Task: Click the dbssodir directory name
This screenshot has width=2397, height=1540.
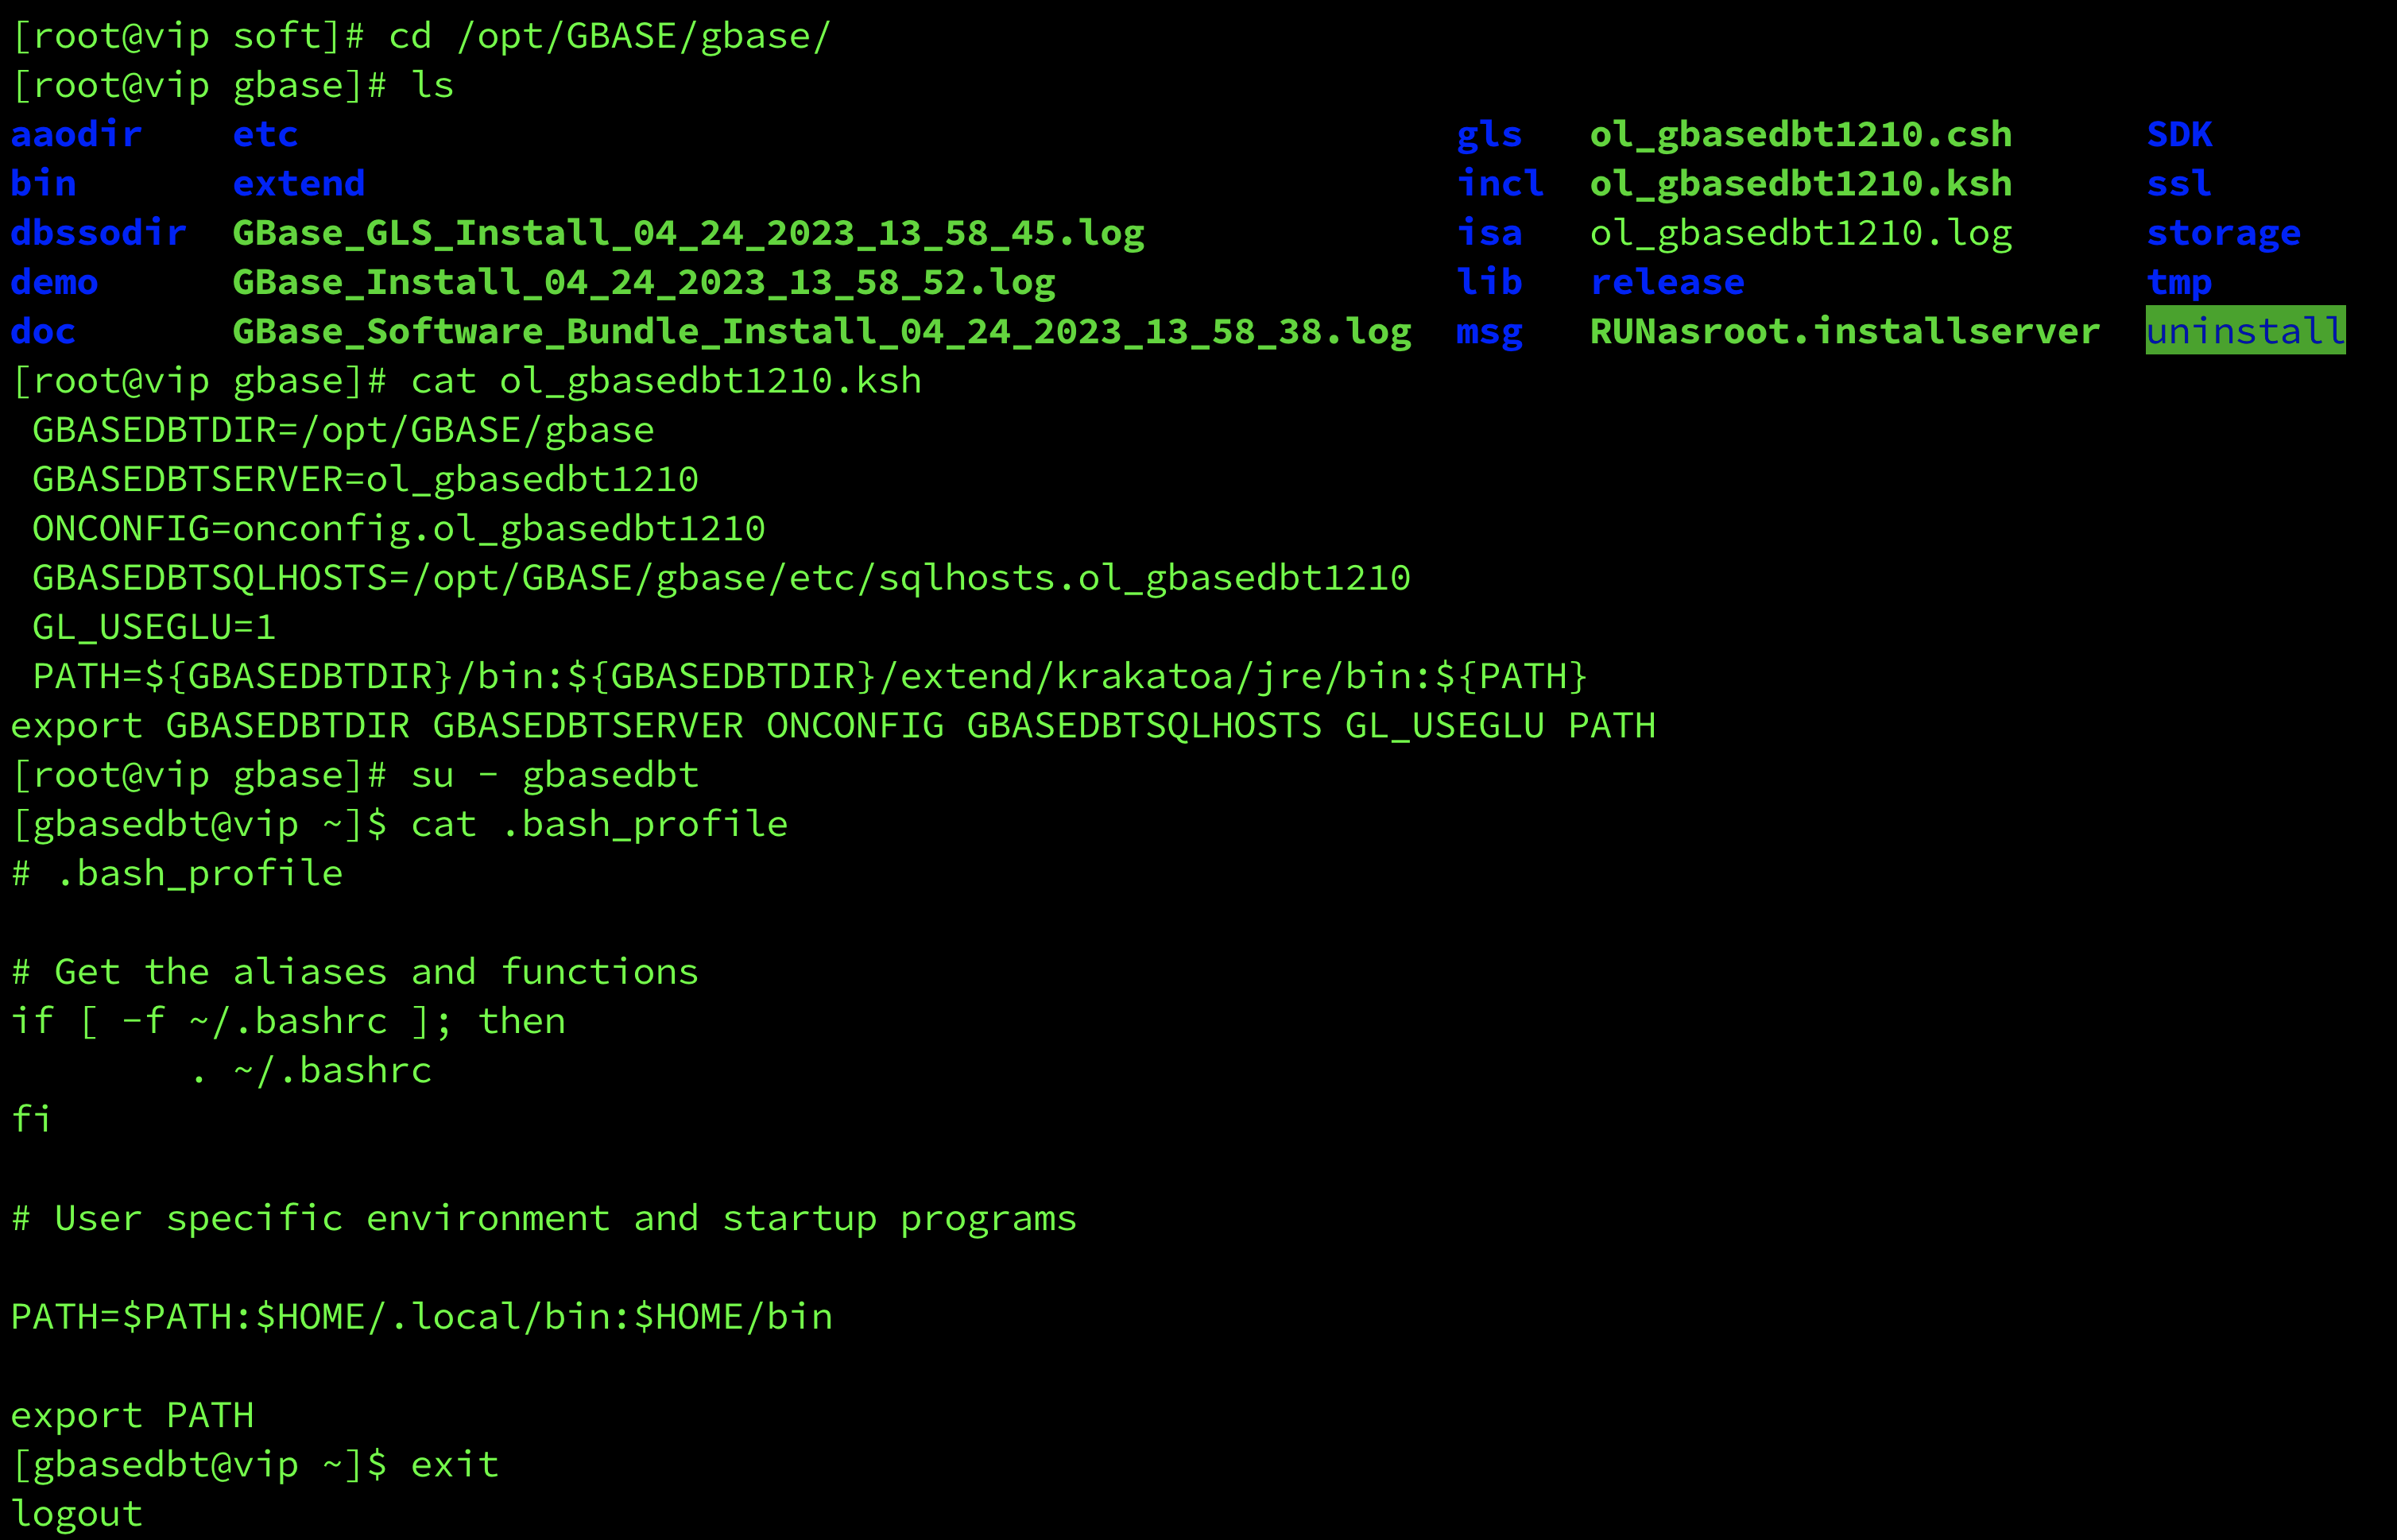Action: coord(98,233)
